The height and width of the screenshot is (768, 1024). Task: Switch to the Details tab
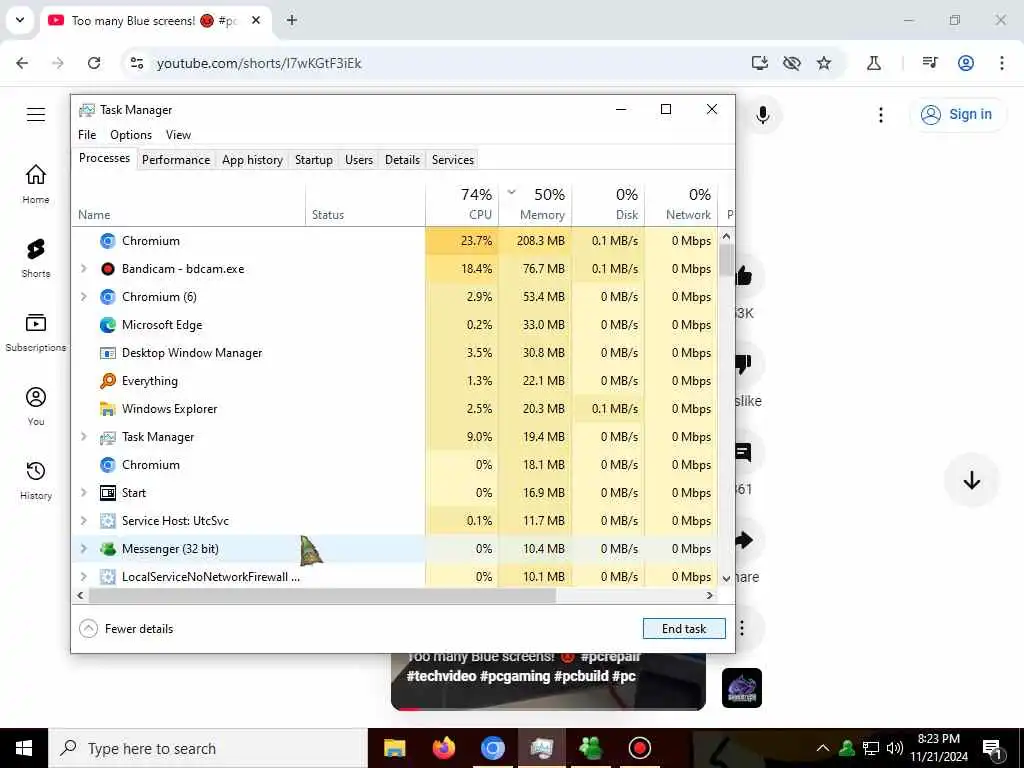[x=402, y=160]
